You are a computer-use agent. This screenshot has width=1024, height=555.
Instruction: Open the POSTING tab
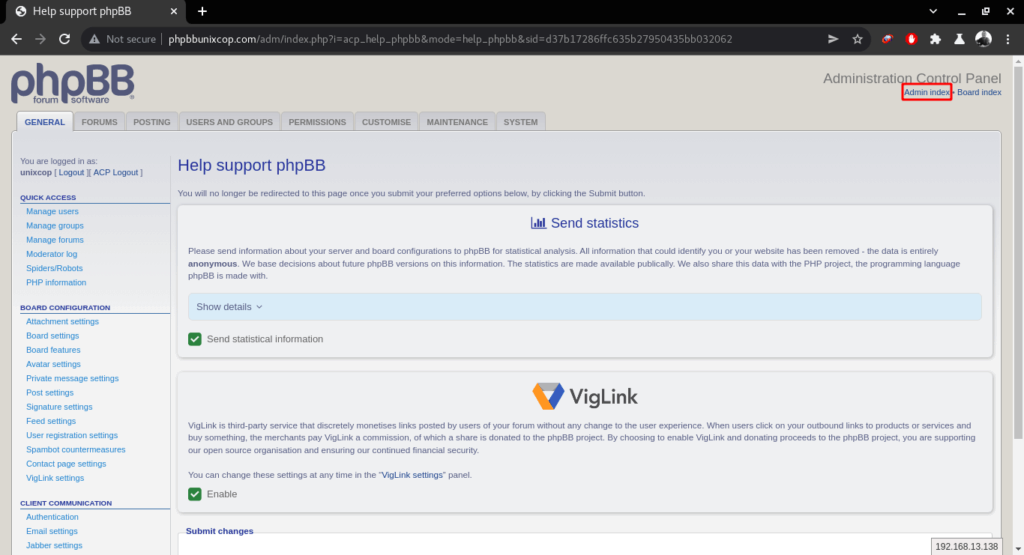point(152,122)
